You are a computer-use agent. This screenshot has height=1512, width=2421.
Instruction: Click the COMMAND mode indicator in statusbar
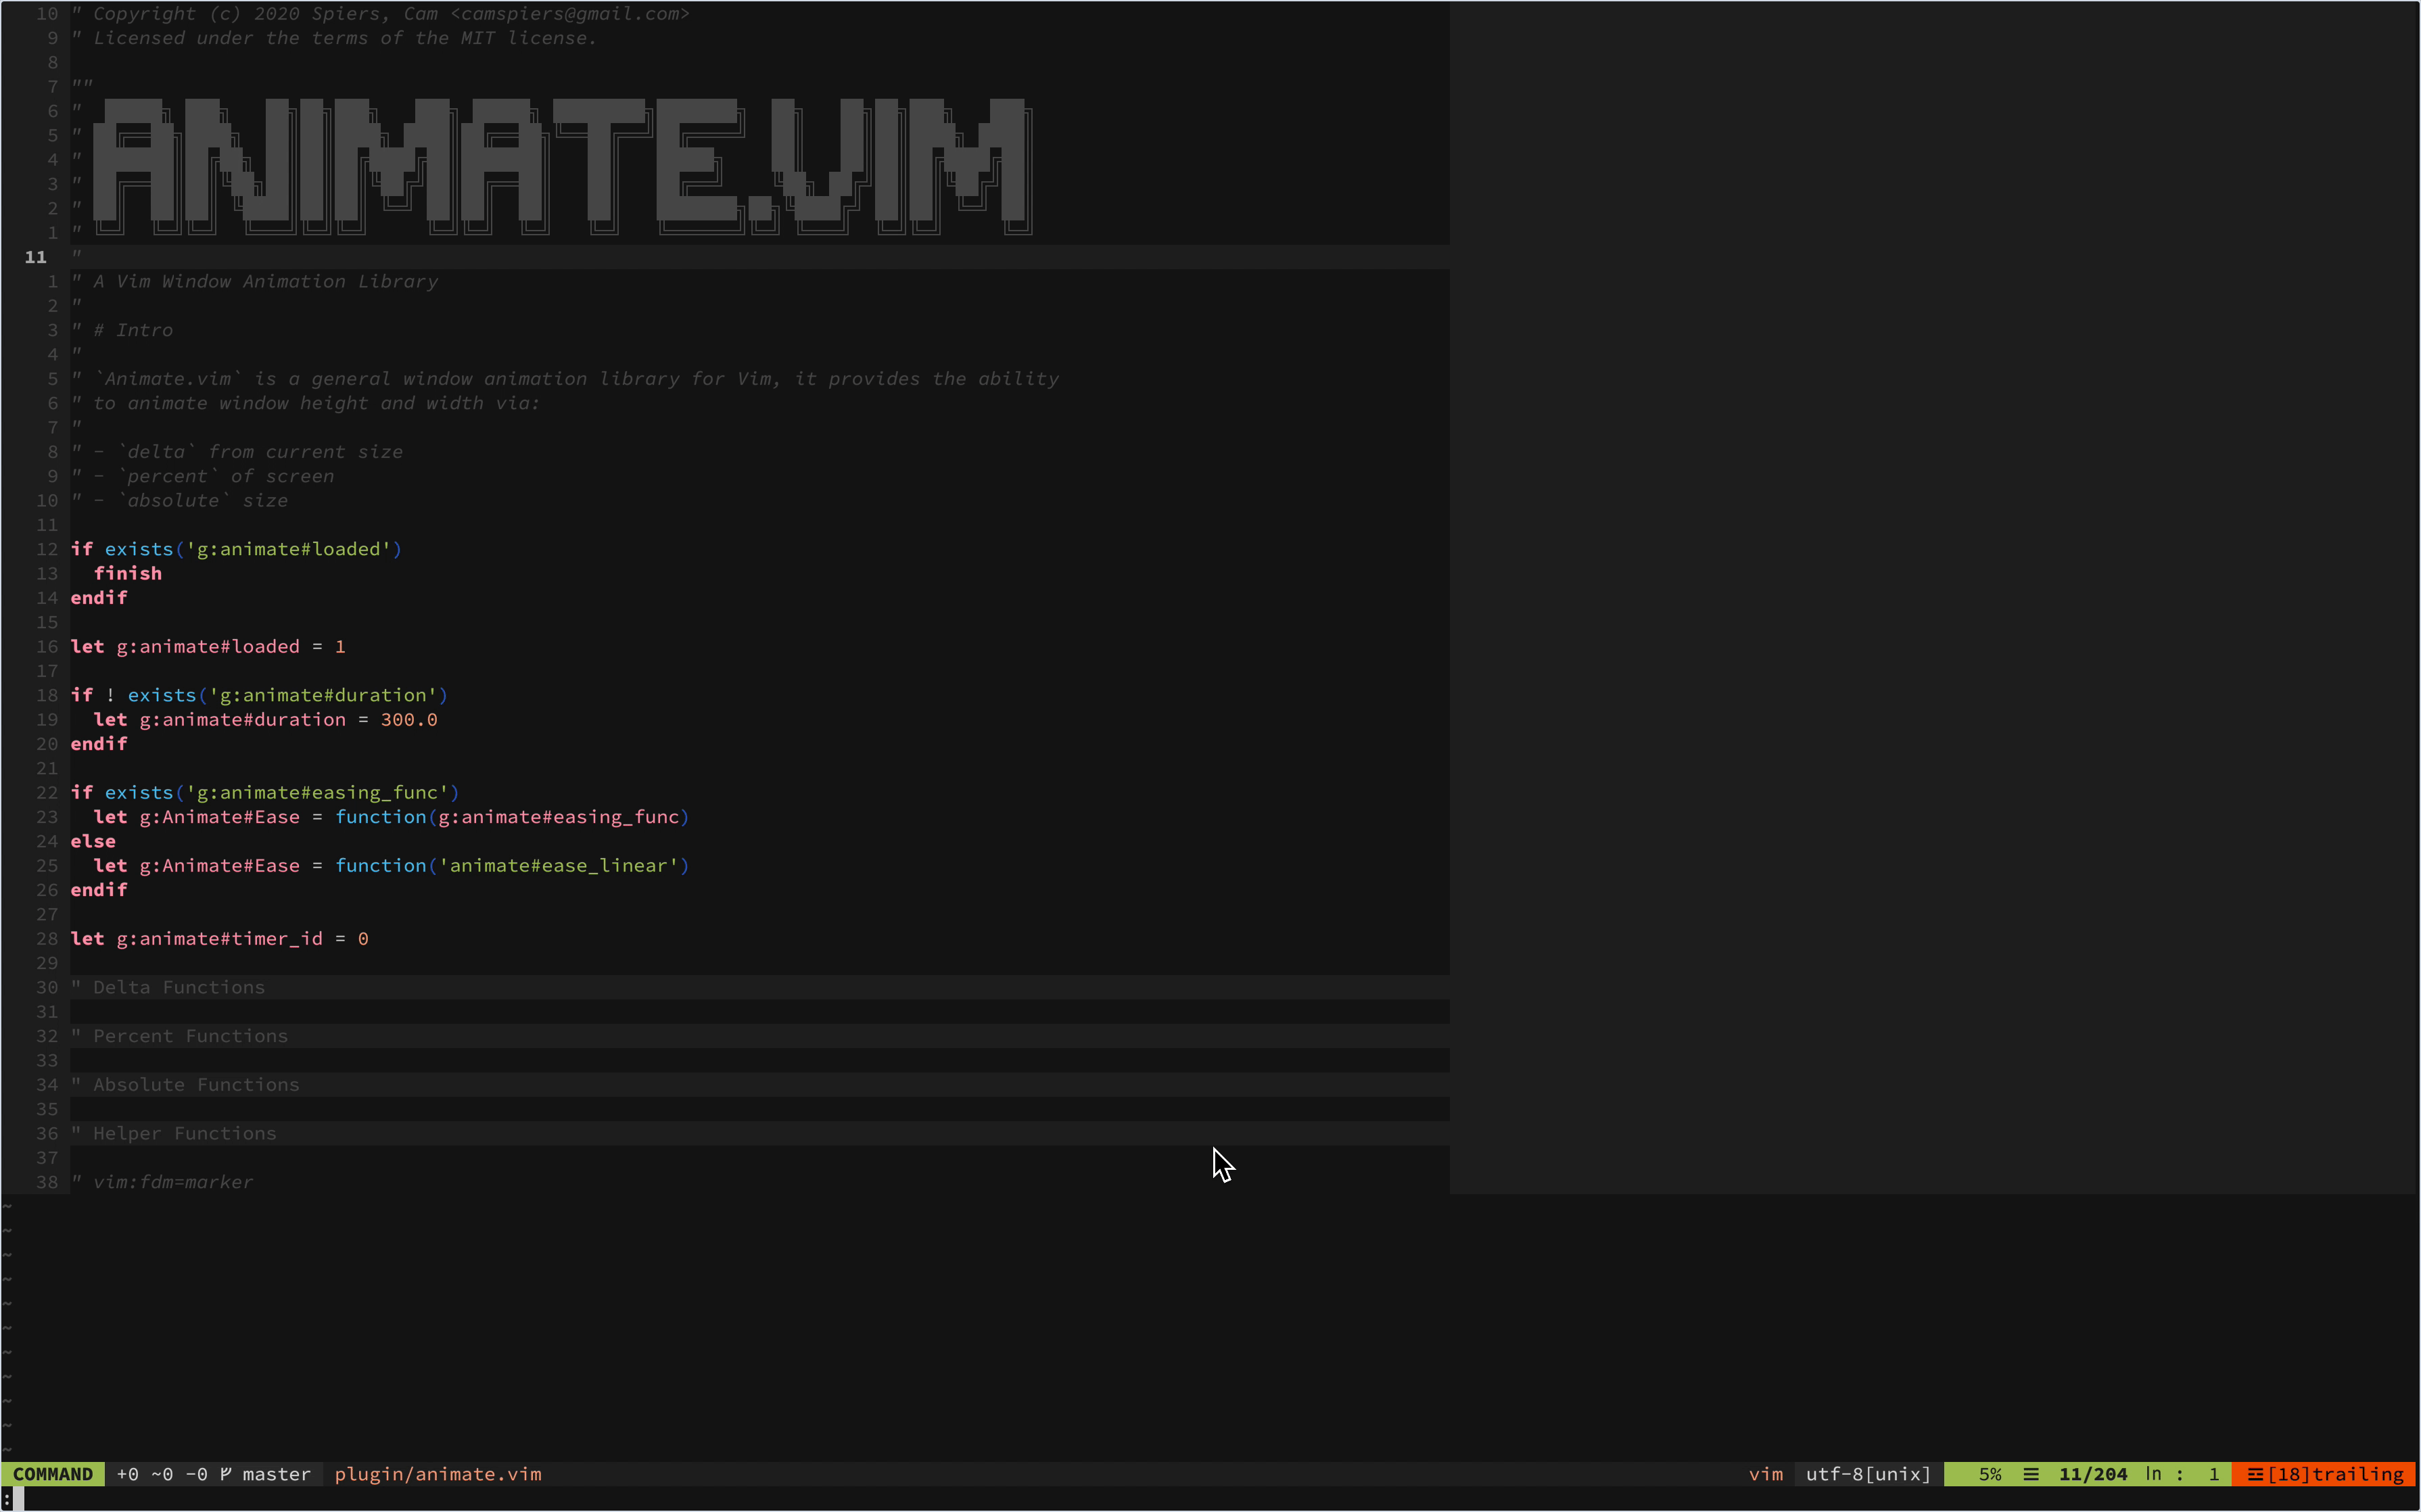click(51, 1473)
